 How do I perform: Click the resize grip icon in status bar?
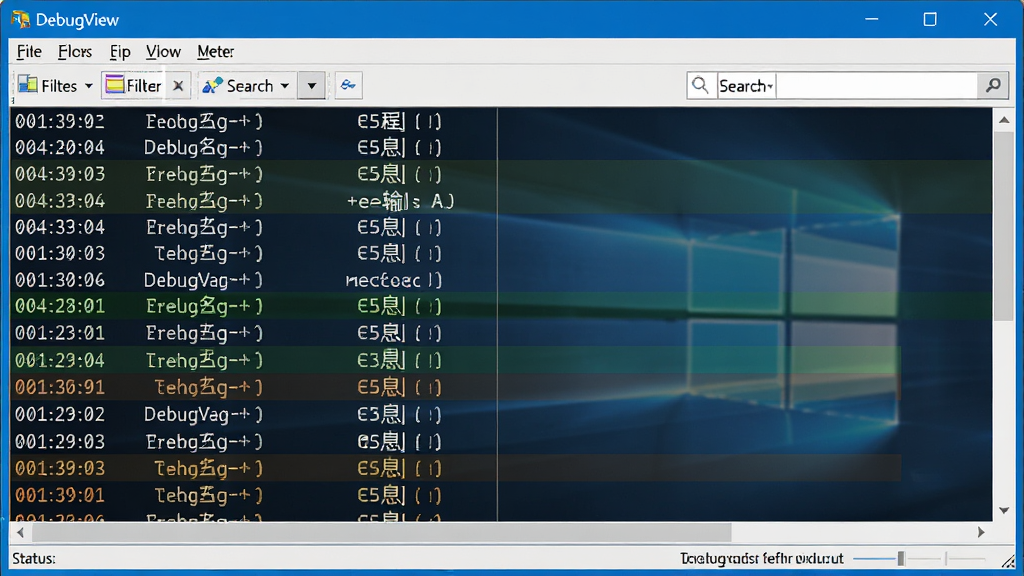click(1008, 560)
